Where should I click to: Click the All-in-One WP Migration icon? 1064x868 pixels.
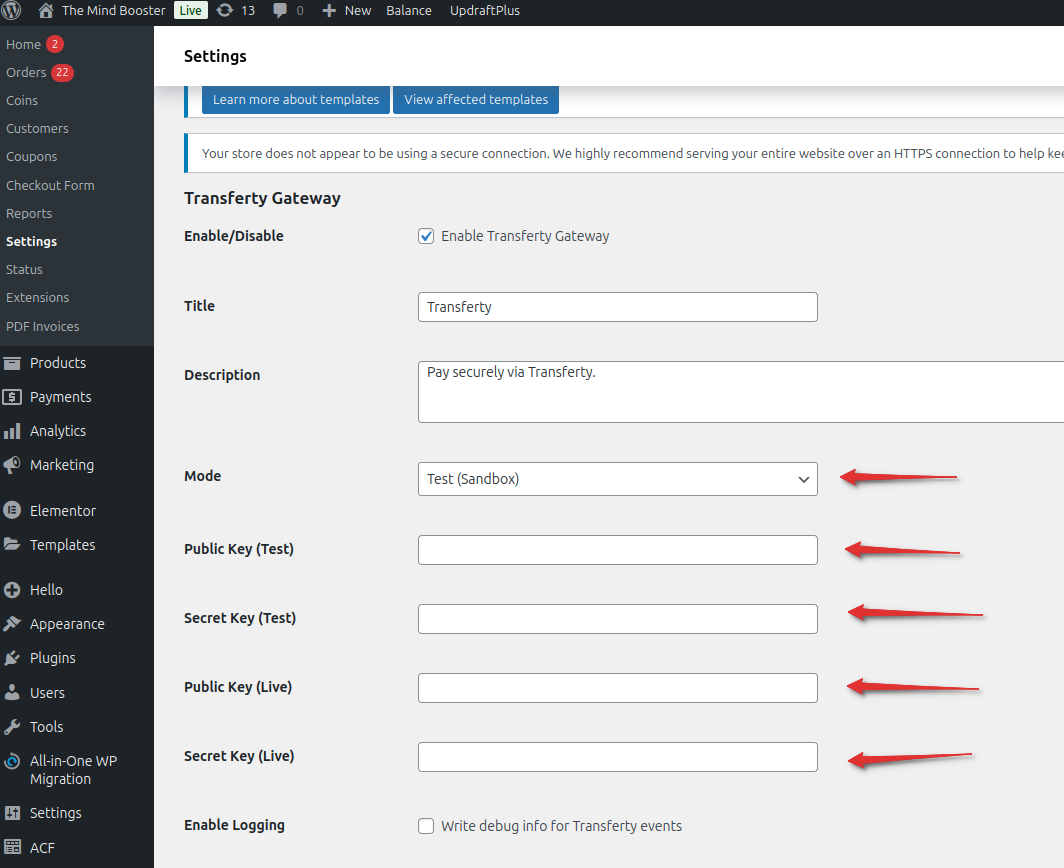(12, 761)
